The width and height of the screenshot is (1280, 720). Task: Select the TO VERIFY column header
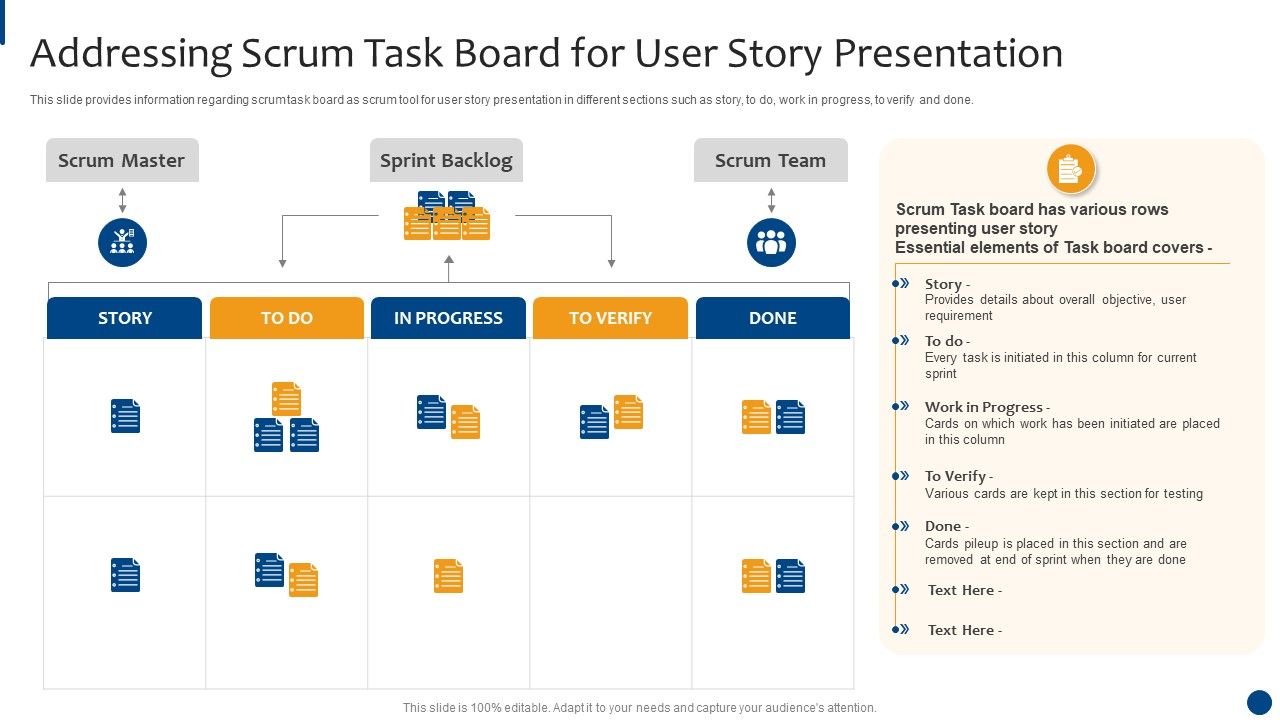(610, 318)
